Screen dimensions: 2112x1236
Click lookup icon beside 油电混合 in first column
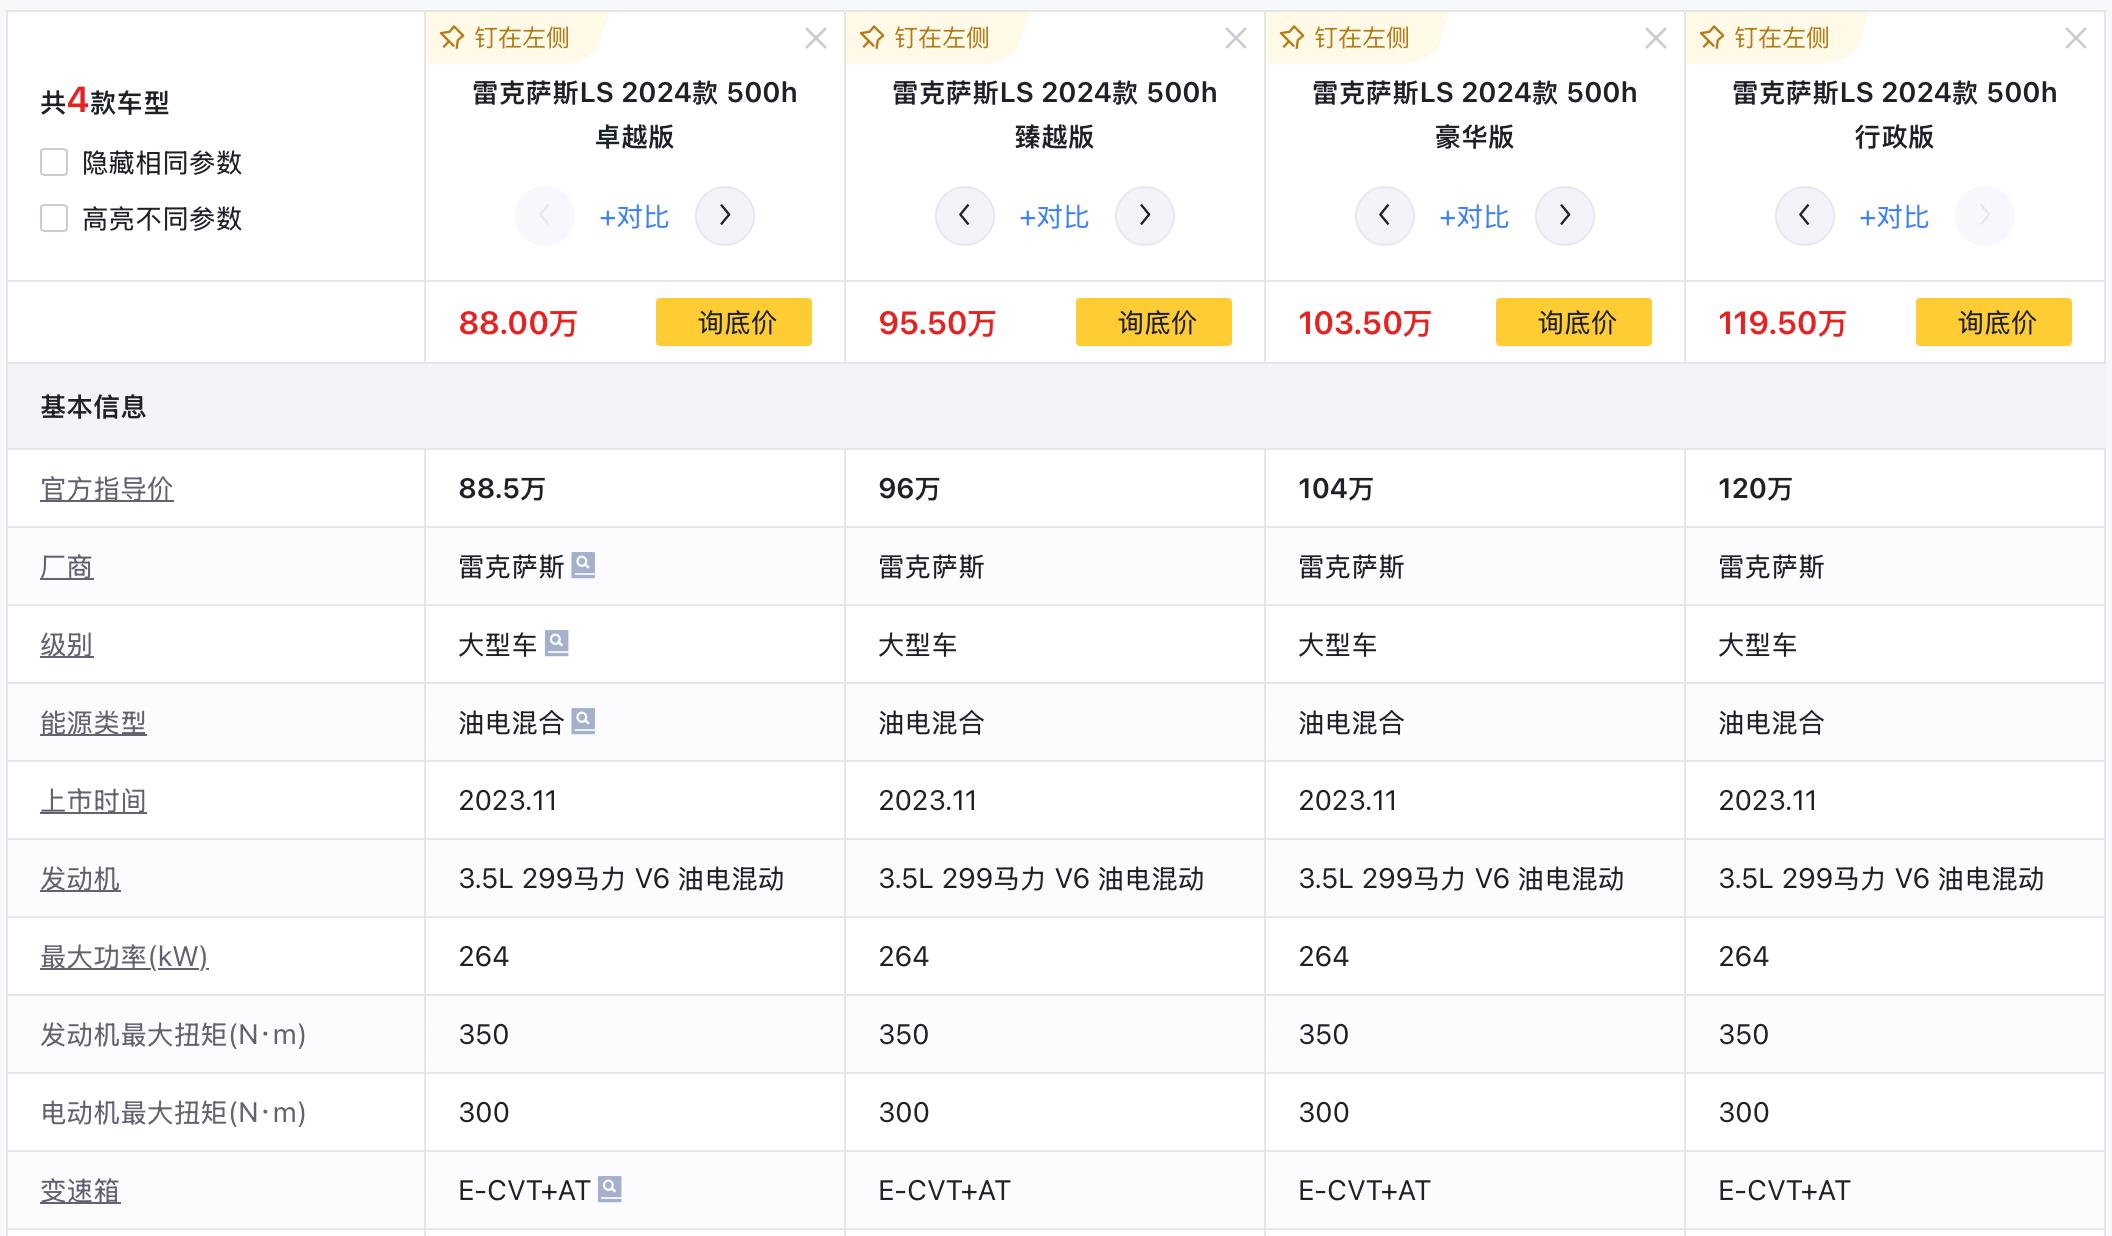point(583,721)
